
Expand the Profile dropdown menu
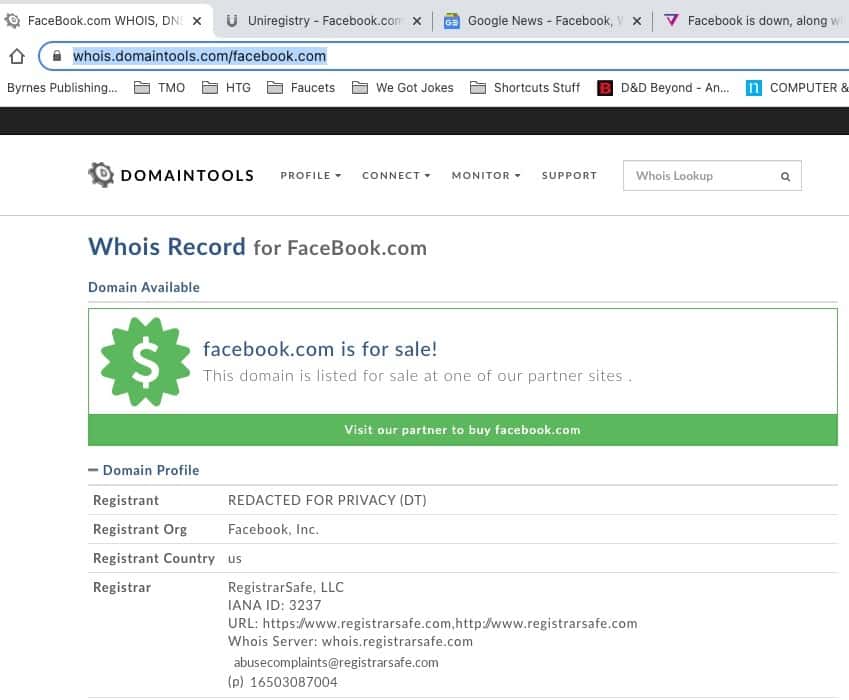coord(310,176)
